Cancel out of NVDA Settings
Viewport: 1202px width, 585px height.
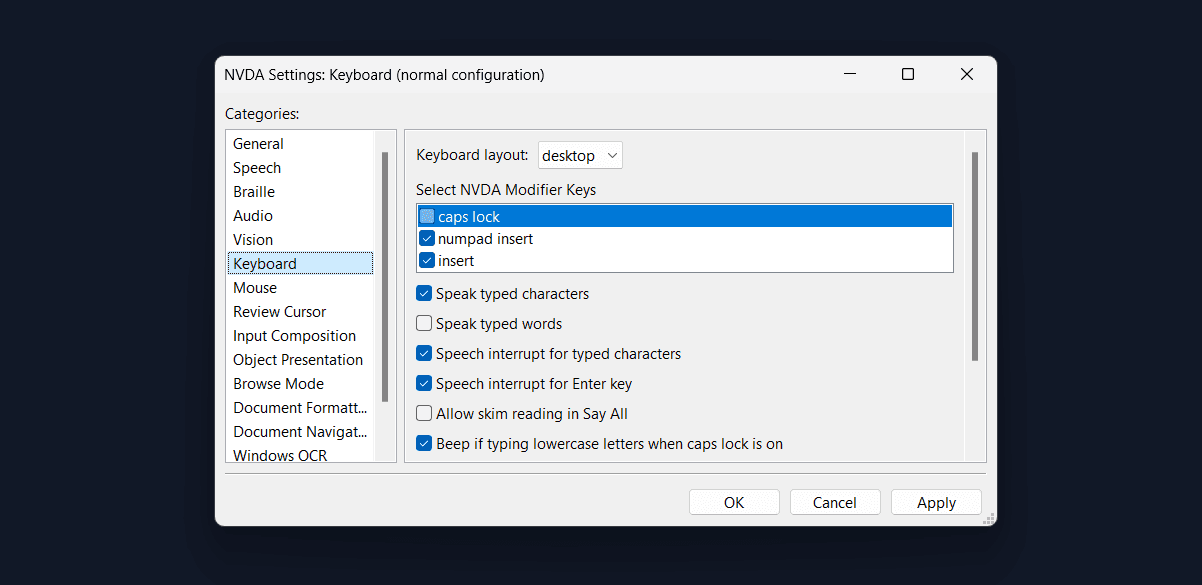tap(835, 501)
